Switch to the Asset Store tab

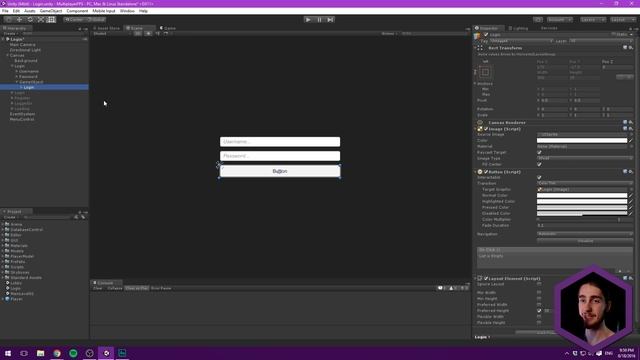click(107, 28)
